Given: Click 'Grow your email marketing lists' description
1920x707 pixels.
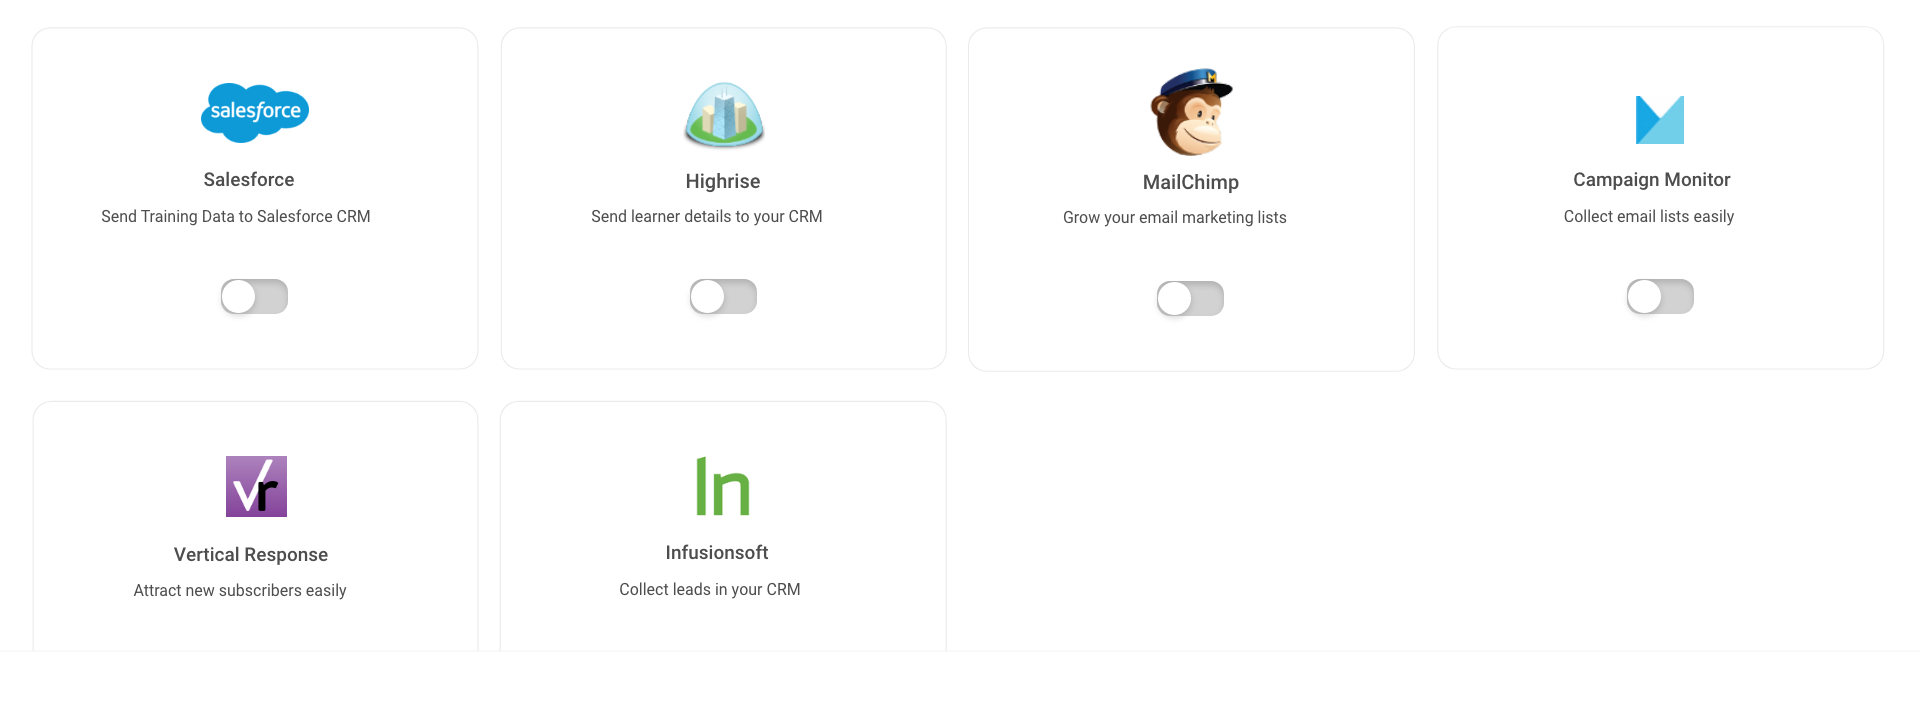Looking at the screenshot, I should pyautogui.click(x=1175, y=218).
